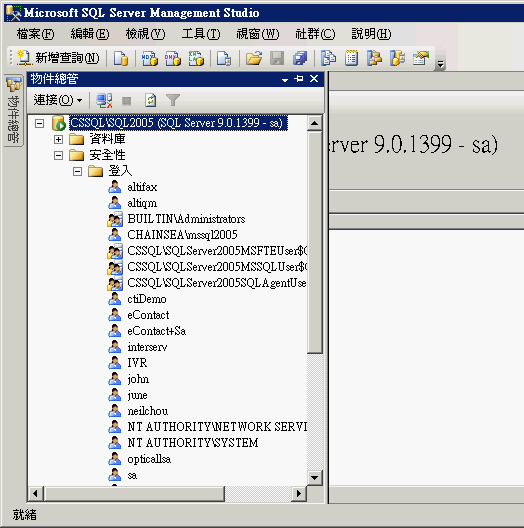Select the interserv login
The image size is (524, 528).
point(147,347)
